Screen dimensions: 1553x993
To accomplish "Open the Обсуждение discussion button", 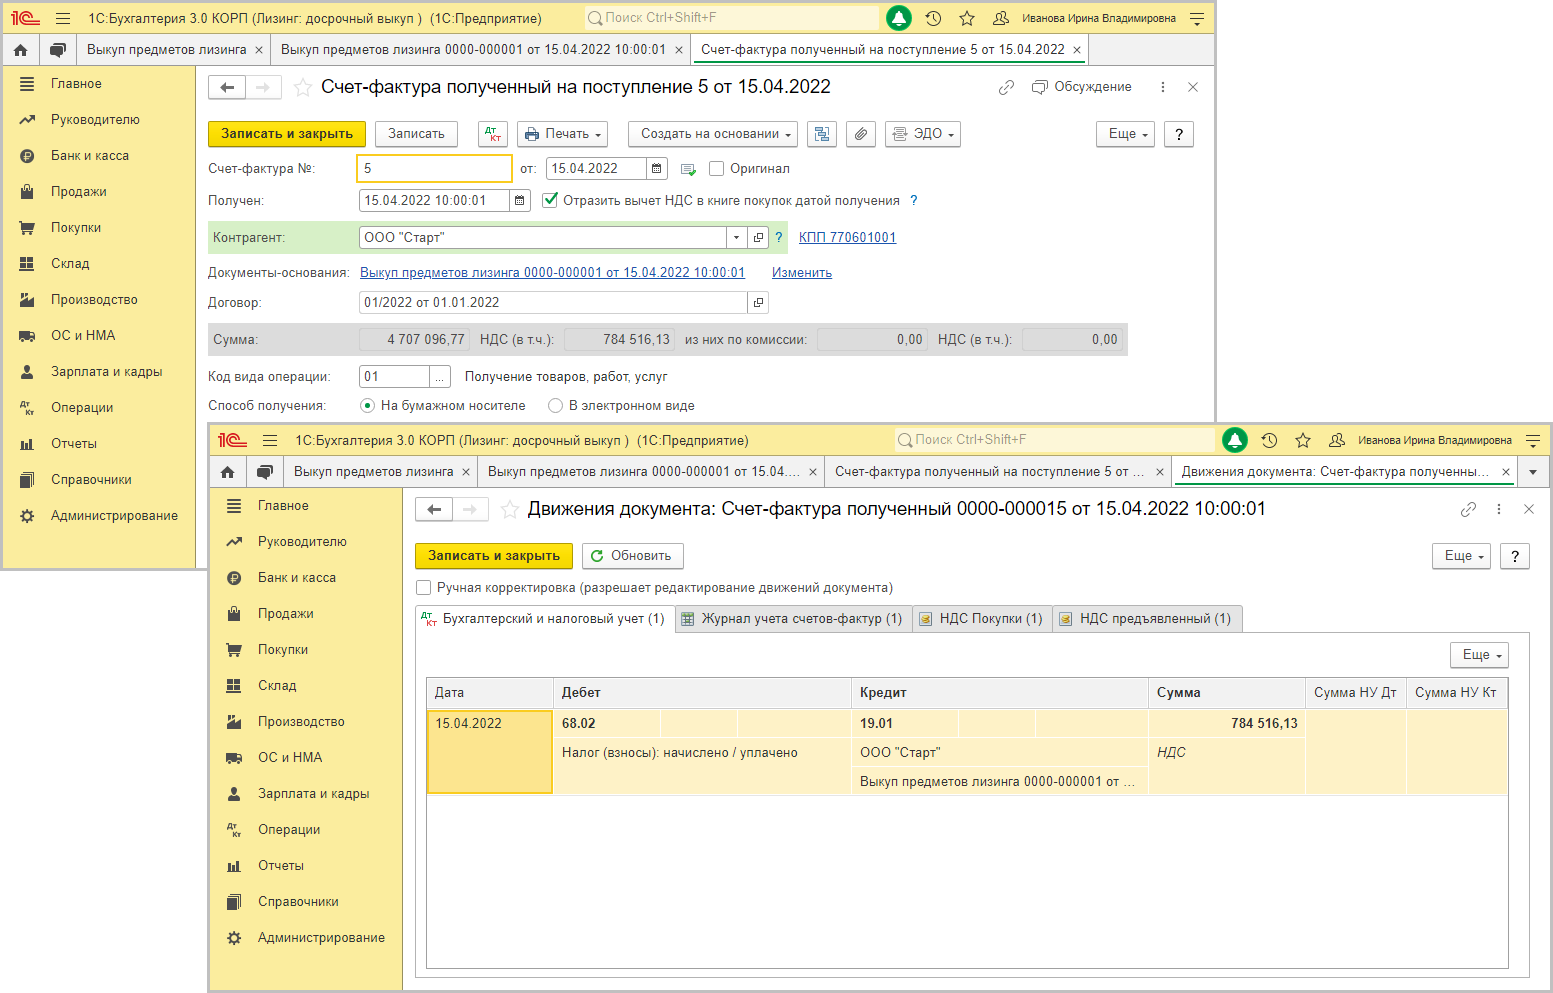I will (x=1082, y=88).
